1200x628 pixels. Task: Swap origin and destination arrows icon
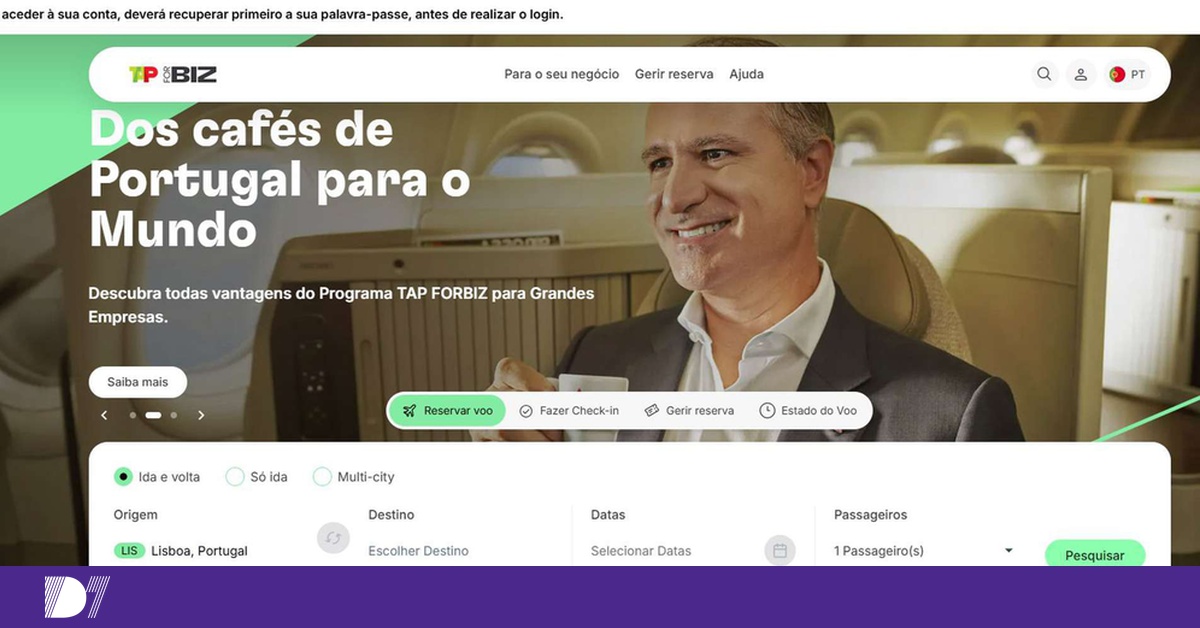333,538
